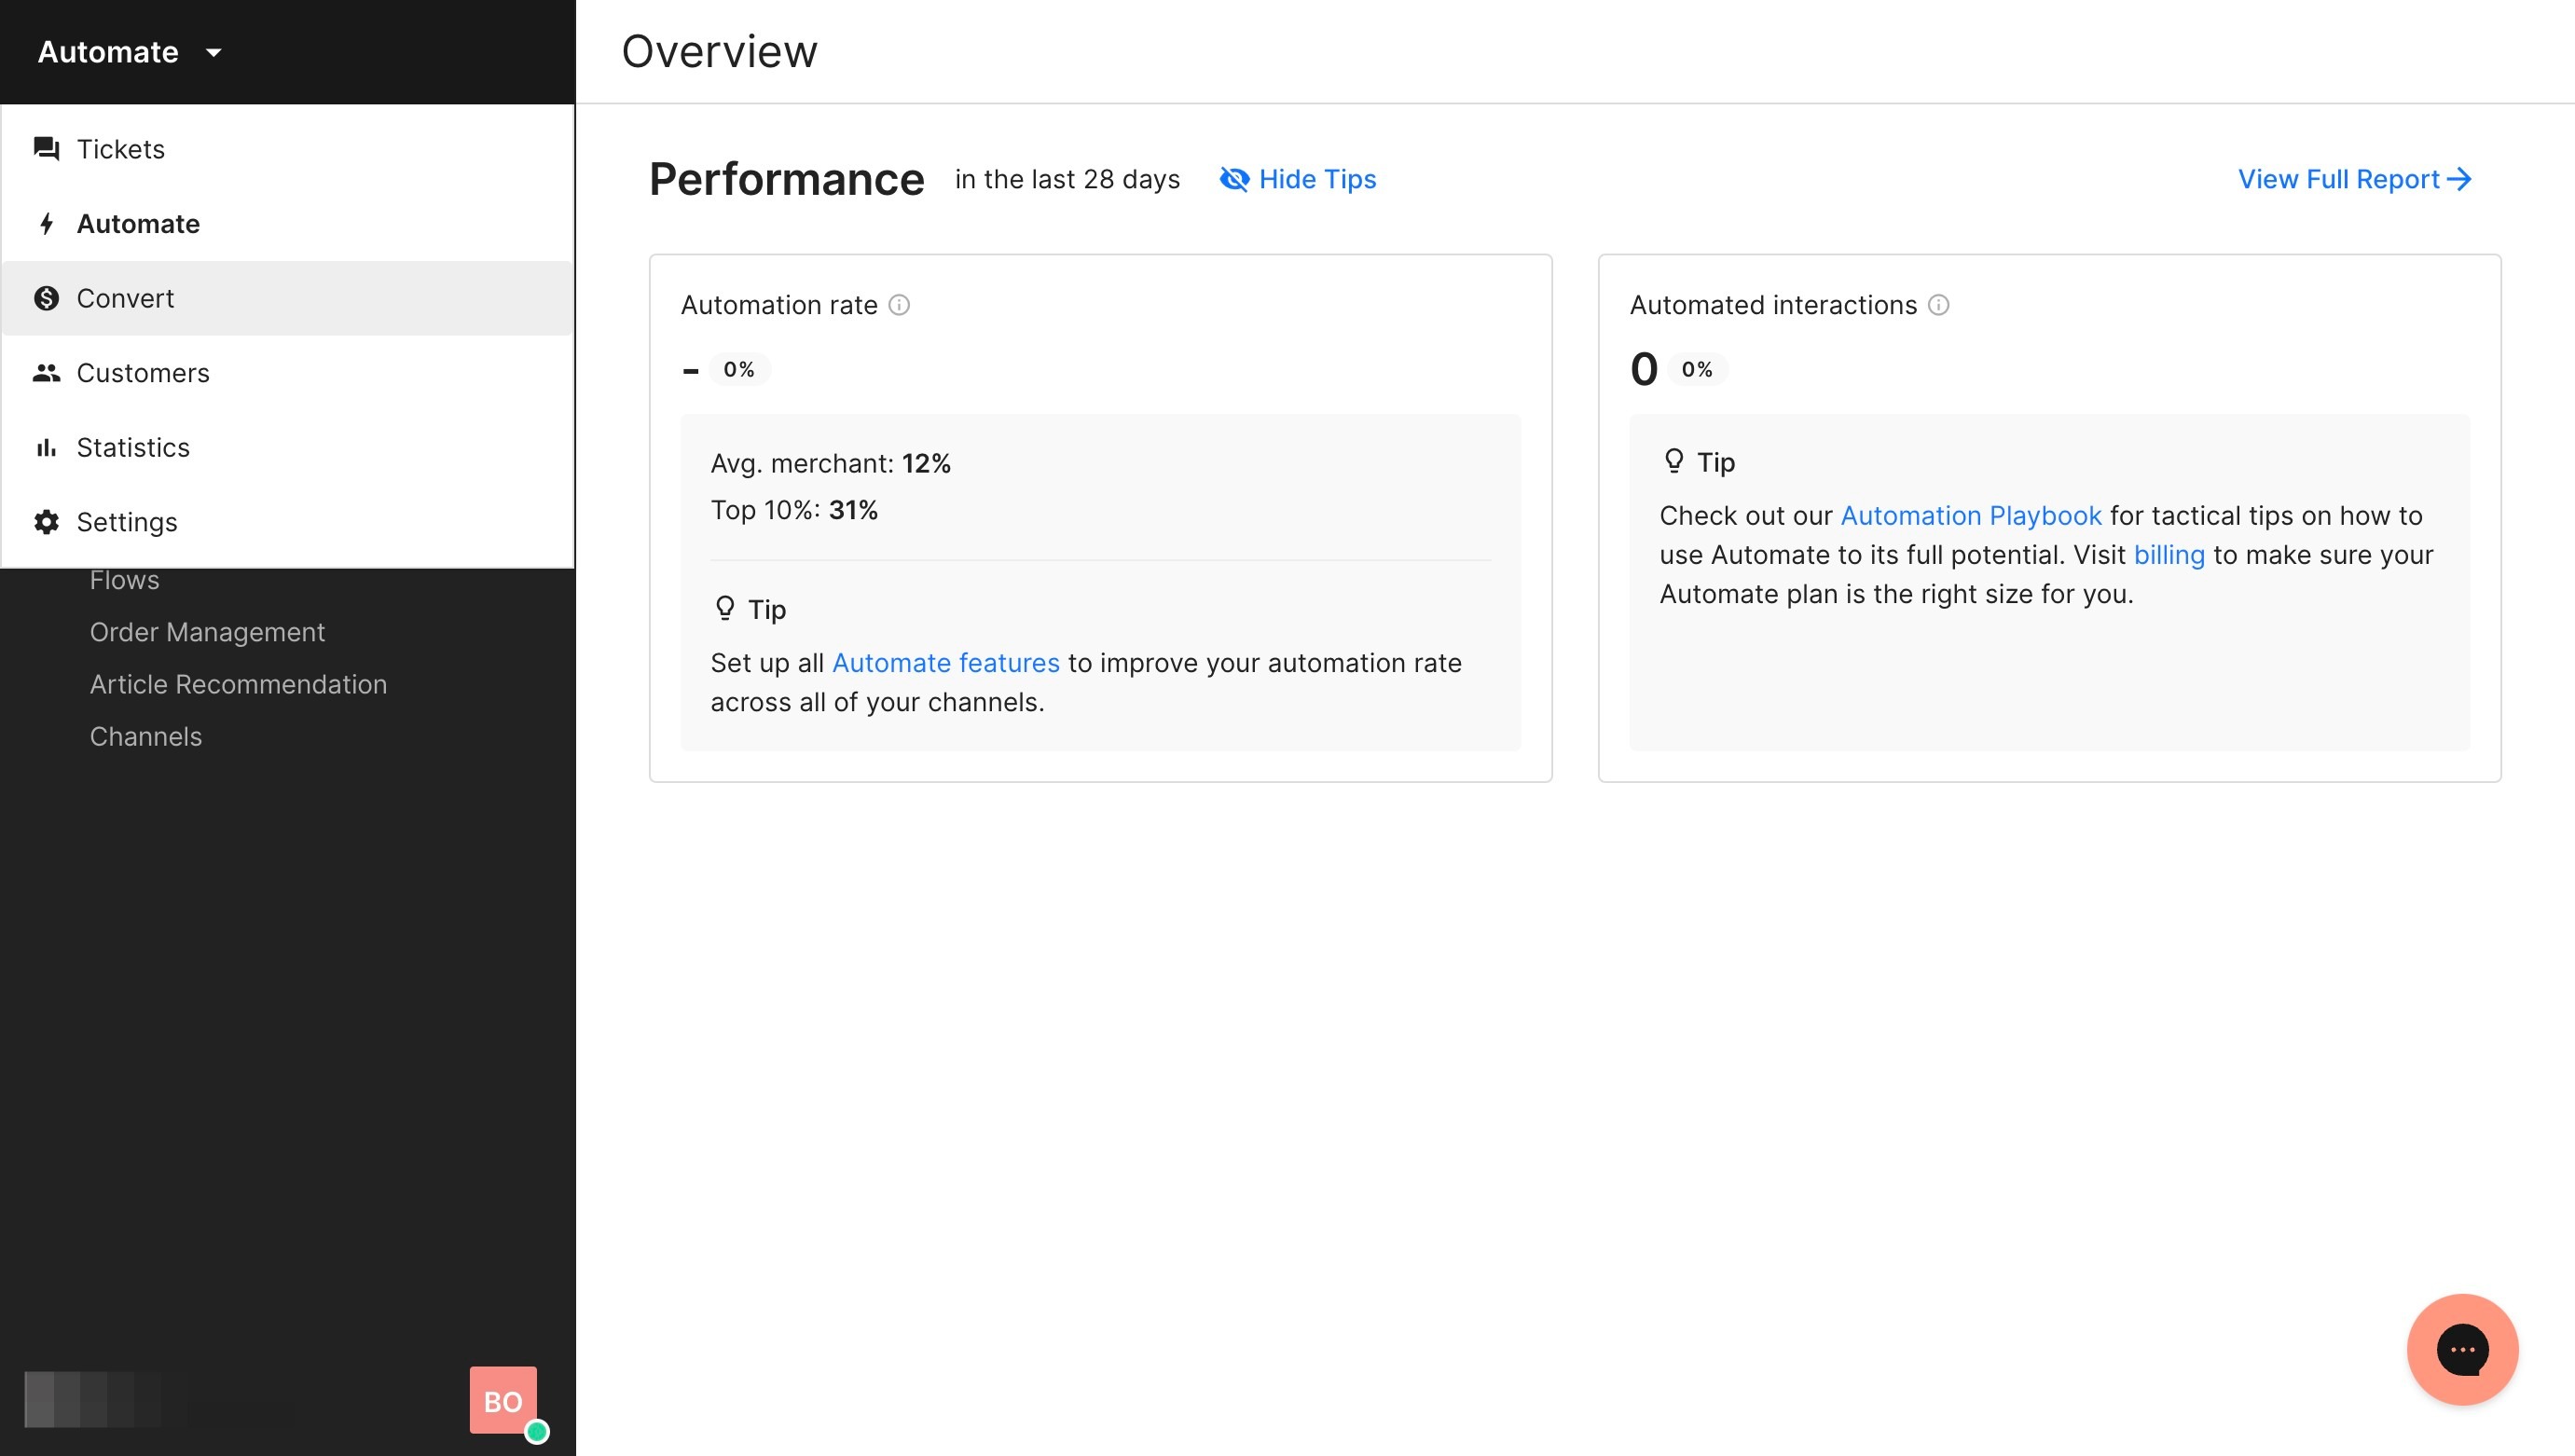Select Customers in the navigation menu
Image resolution: width=2575 pixels, height=1456 pixels.
(x=143, y=373)
